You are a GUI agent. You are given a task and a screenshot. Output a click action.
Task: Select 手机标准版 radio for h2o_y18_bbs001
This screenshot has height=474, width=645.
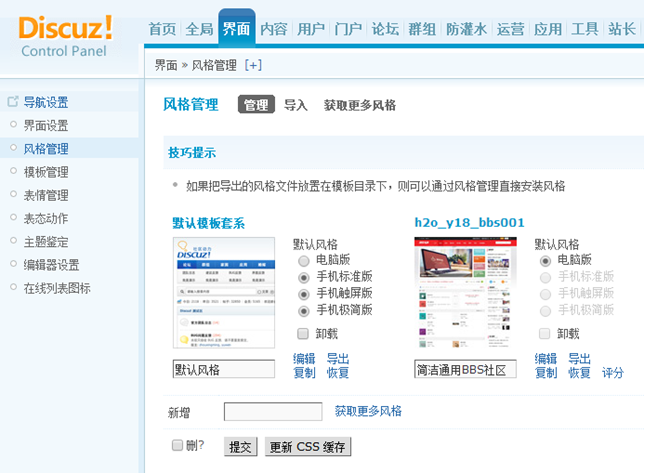click(x=545, y=278)
